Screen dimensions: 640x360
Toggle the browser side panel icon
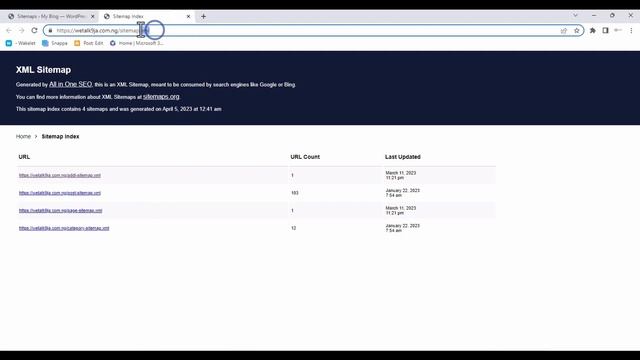[605, 31]
